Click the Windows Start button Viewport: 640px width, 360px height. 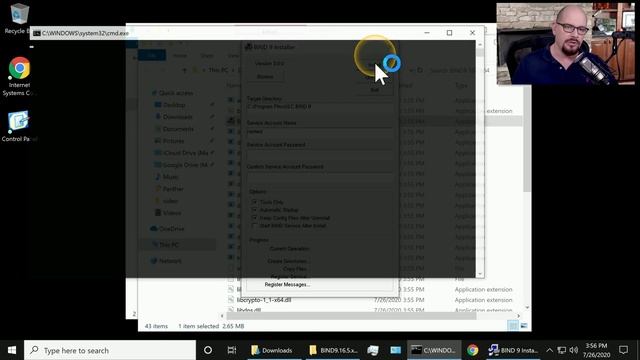tap(12, 350)
